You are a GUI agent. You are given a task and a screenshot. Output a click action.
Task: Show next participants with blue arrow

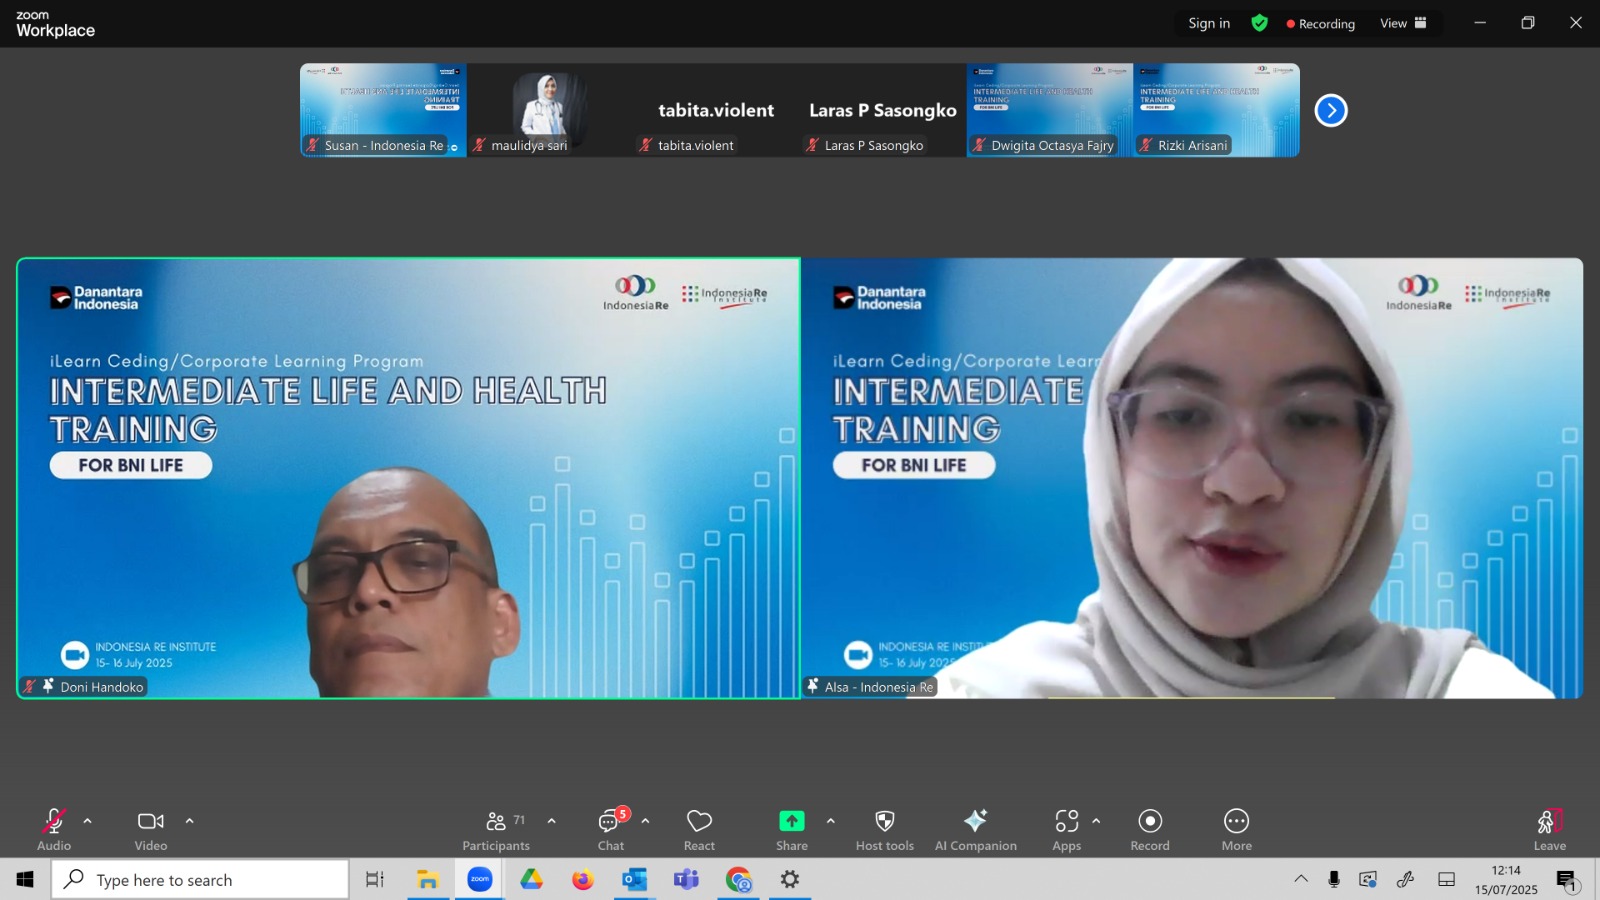pos(1330,110)
